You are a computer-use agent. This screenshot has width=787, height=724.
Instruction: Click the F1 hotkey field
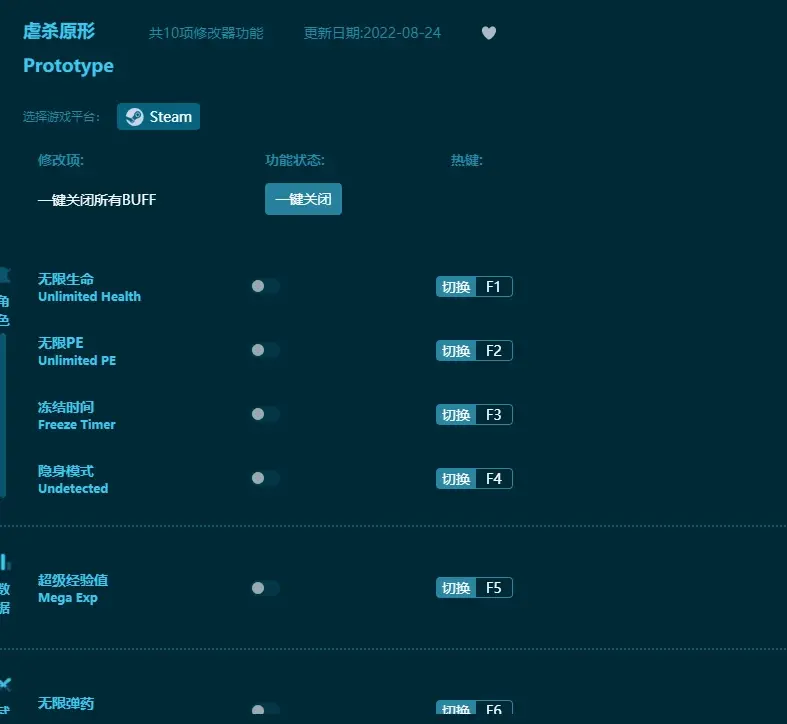click(494, 287)
